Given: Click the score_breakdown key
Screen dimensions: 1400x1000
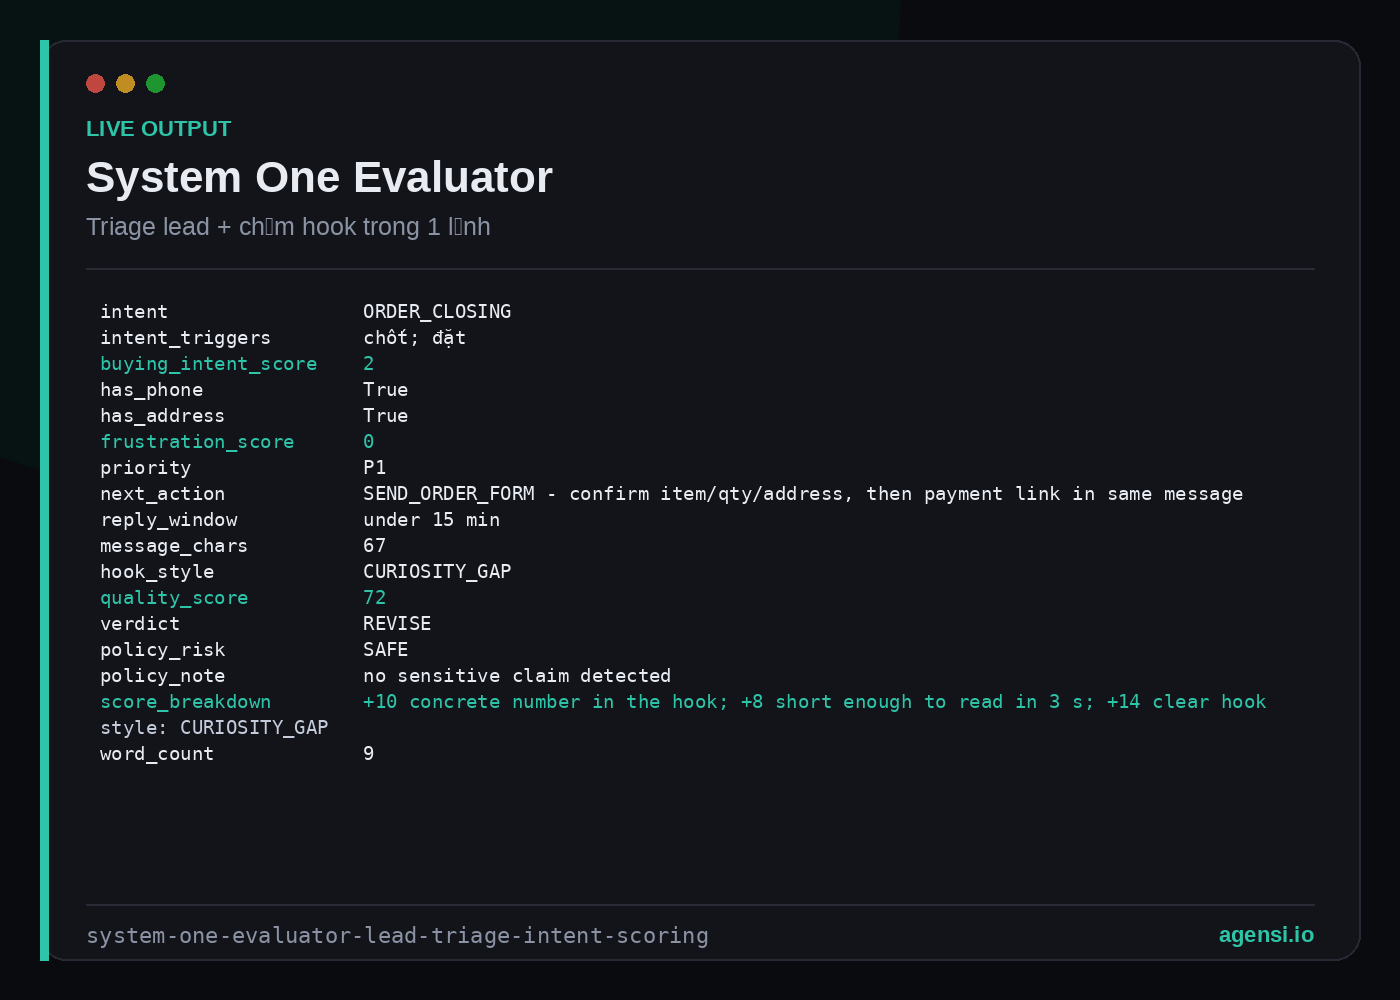Looking at the screenshot, I should point(185,702).
